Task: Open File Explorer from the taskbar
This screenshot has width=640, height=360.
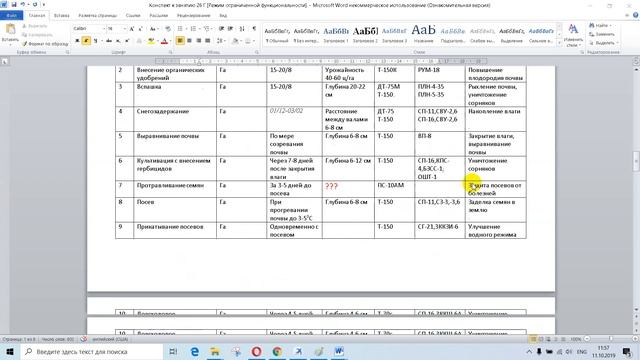Action: point(215,351)
